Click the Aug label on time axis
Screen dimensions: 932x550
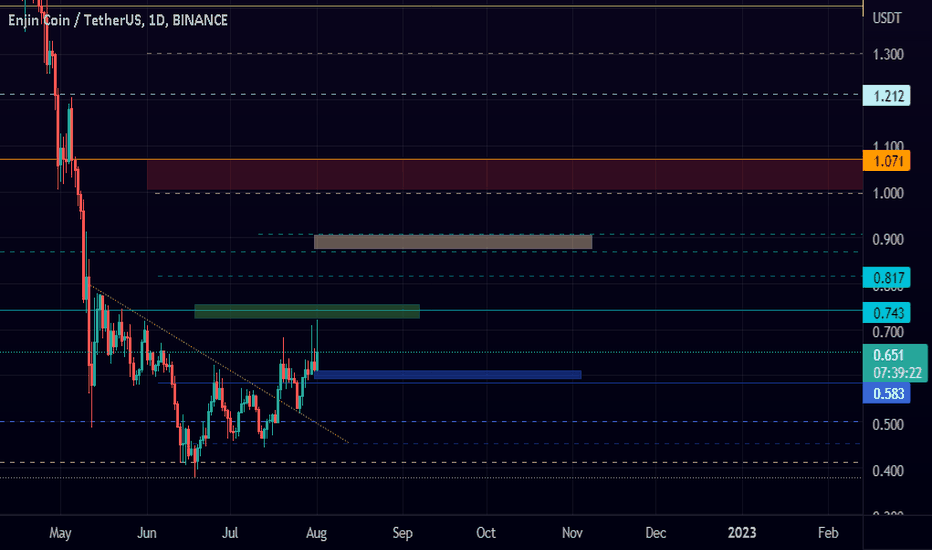[x=316, y=533]
